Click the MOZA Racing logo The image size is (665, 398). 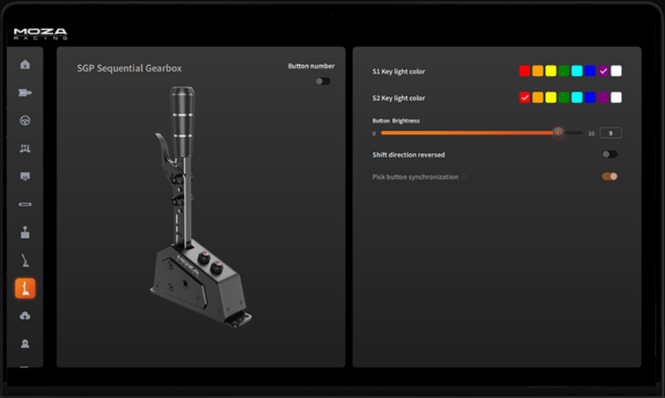pyautogui.click(x=40, y=34)
